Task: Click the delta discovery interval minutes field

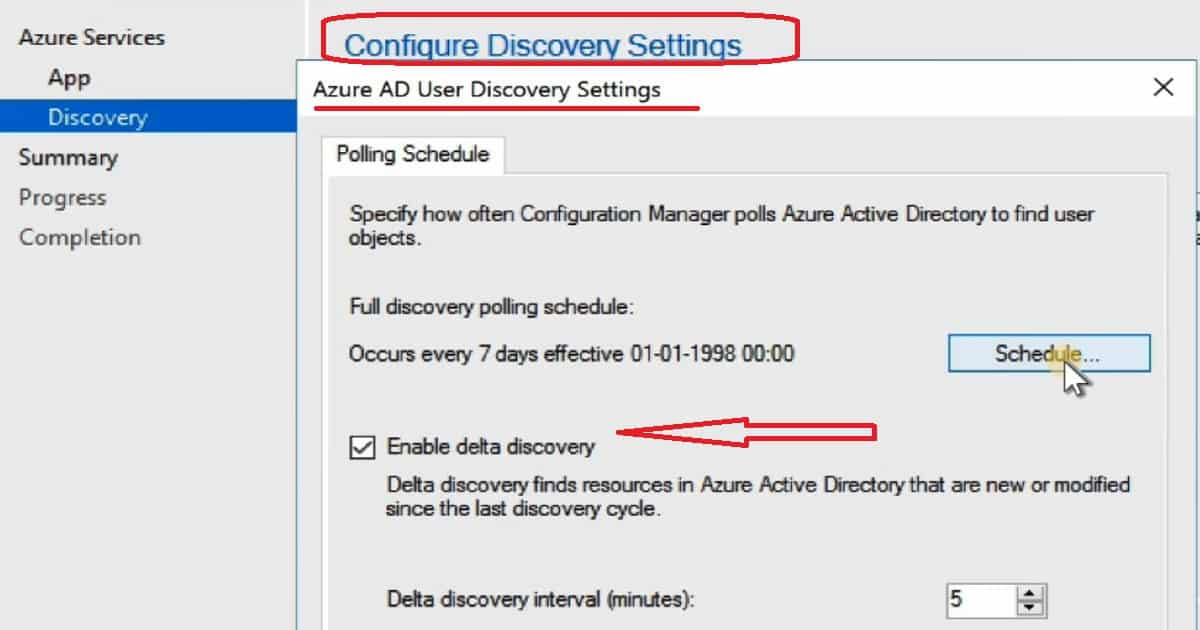Action: coord(981,600)
